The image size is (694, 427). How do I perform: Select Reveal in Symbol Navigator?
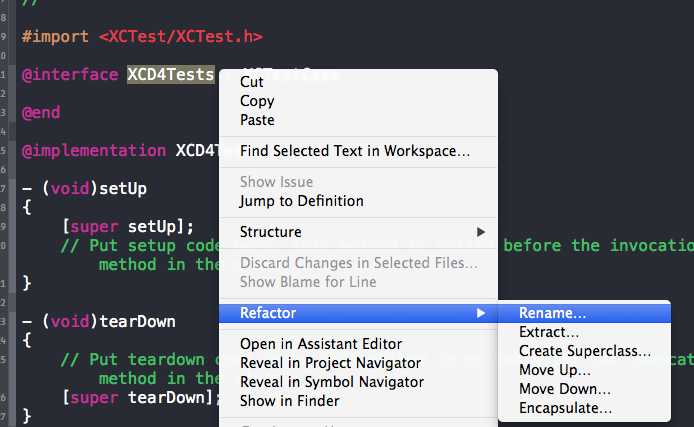pyautogui.click(x=332, y=382)
